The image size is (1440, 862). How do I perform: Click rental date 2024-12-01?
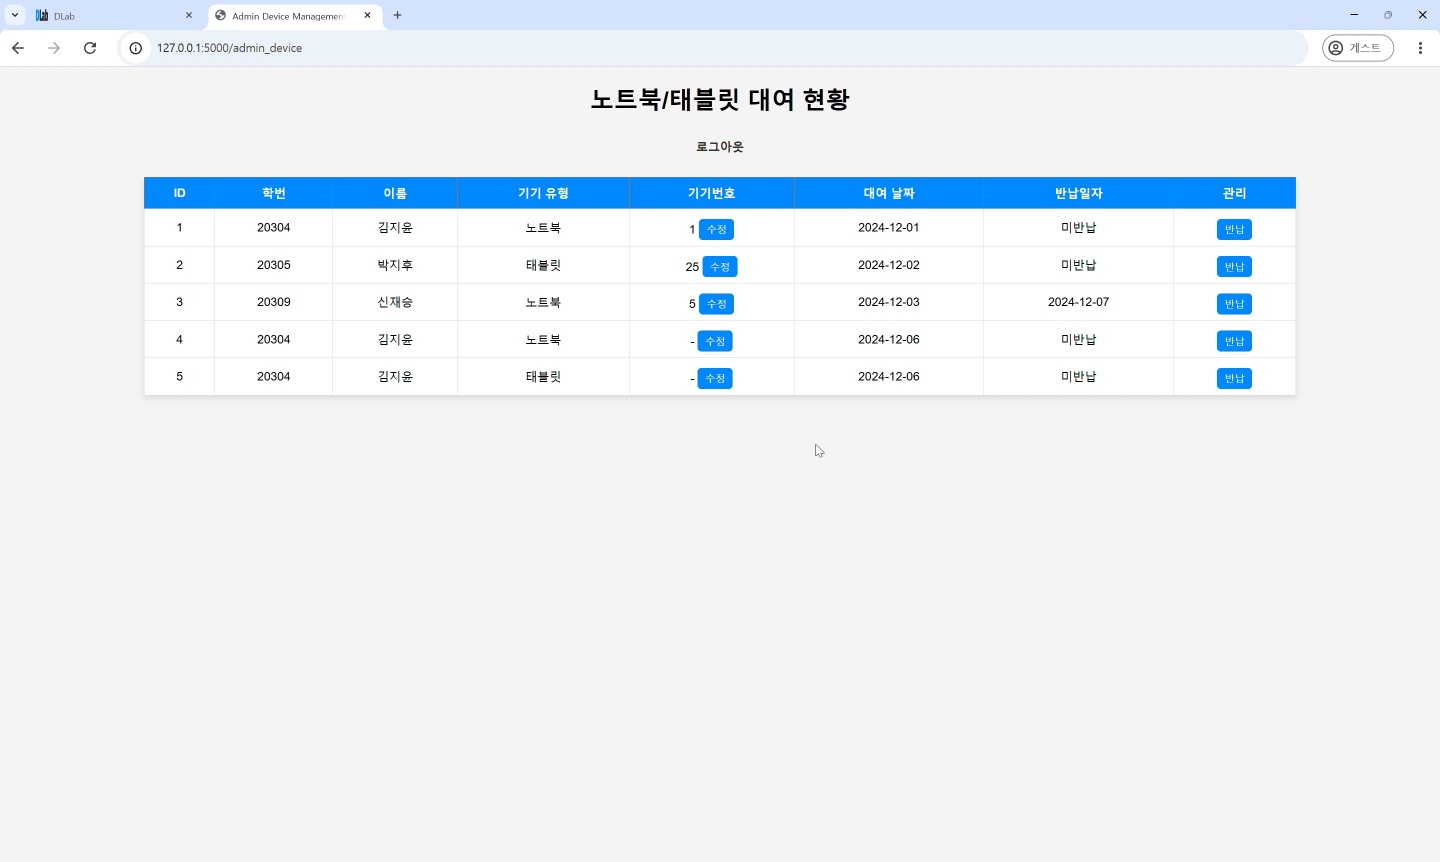pyautogui.click(x=889, y=228)
